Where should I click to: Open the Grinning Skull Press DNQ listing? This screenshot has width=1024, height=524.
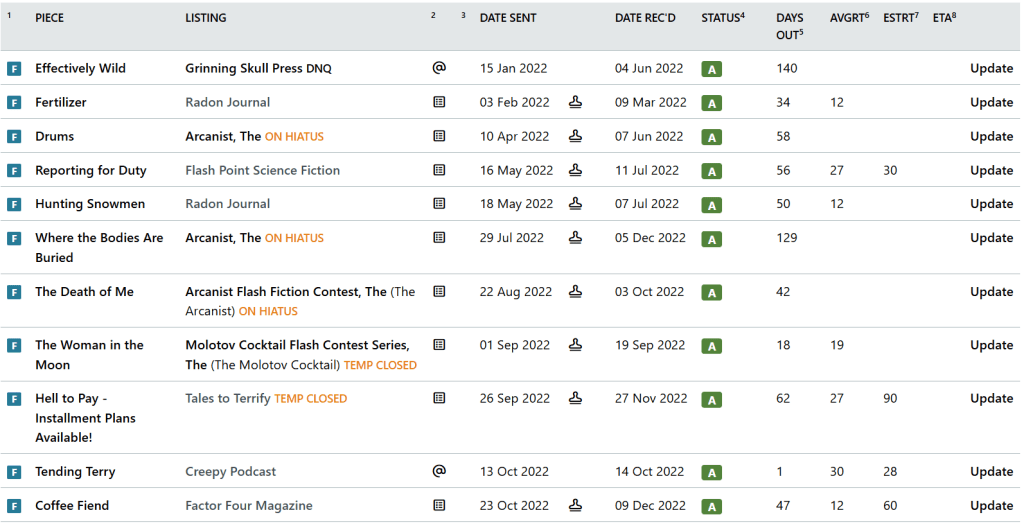pyautogui.click(x=258, y=69)
